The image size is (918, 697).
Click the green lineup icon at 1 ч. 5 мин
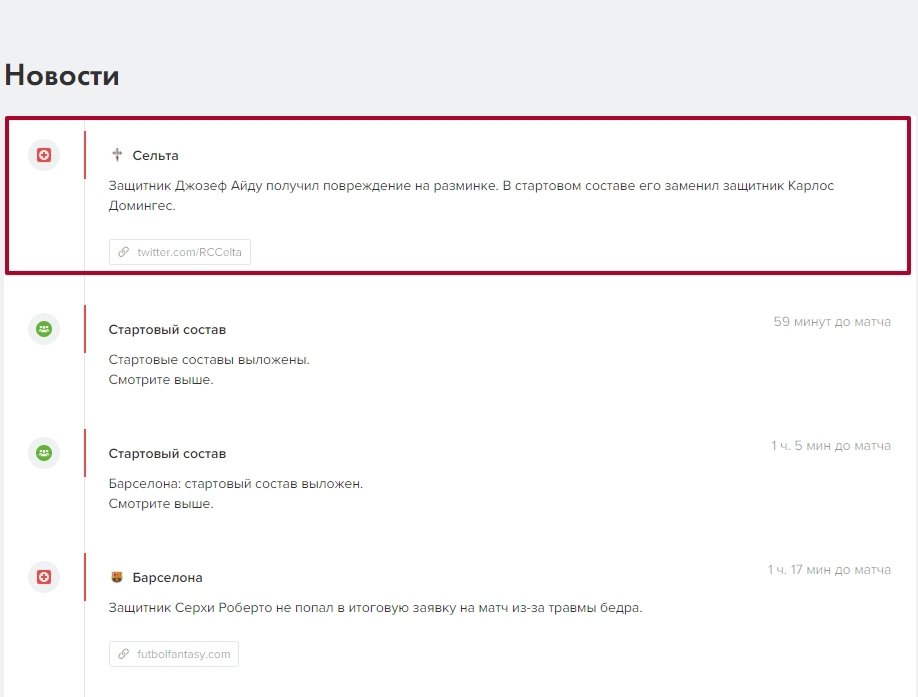44,453
